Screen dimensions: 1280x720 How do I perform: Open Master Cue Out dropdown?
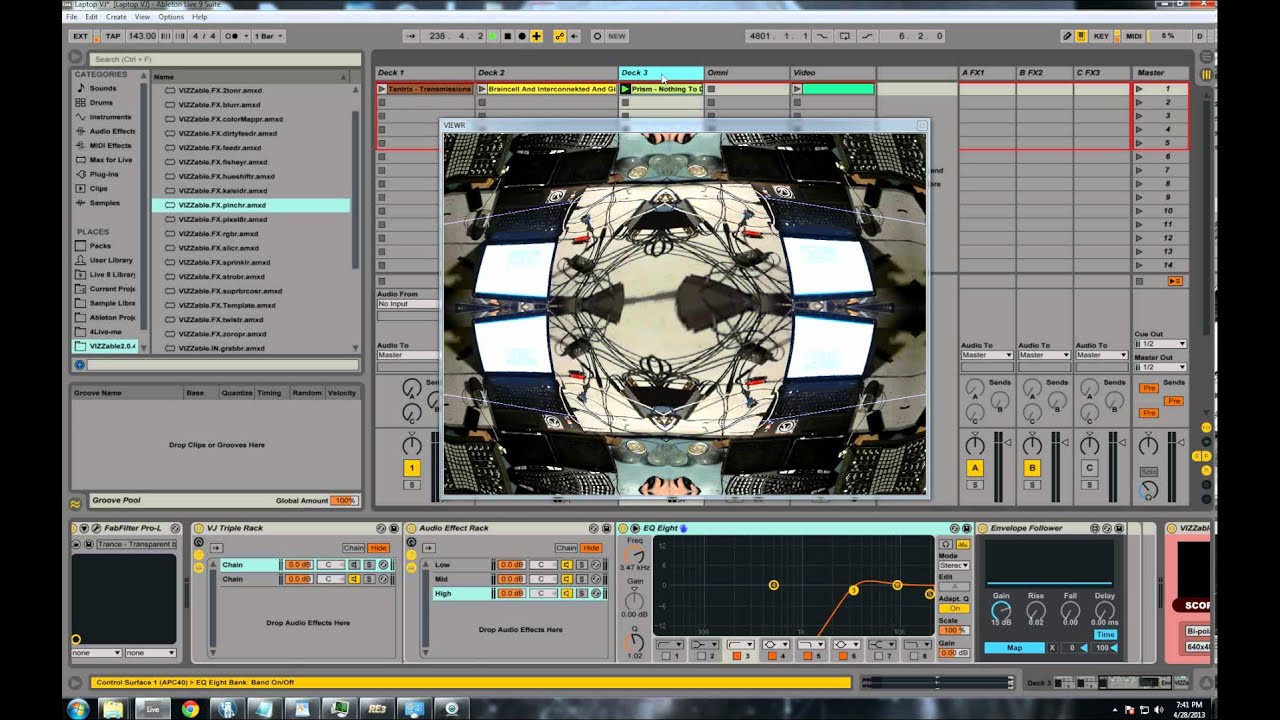(x=1160, y=344)
